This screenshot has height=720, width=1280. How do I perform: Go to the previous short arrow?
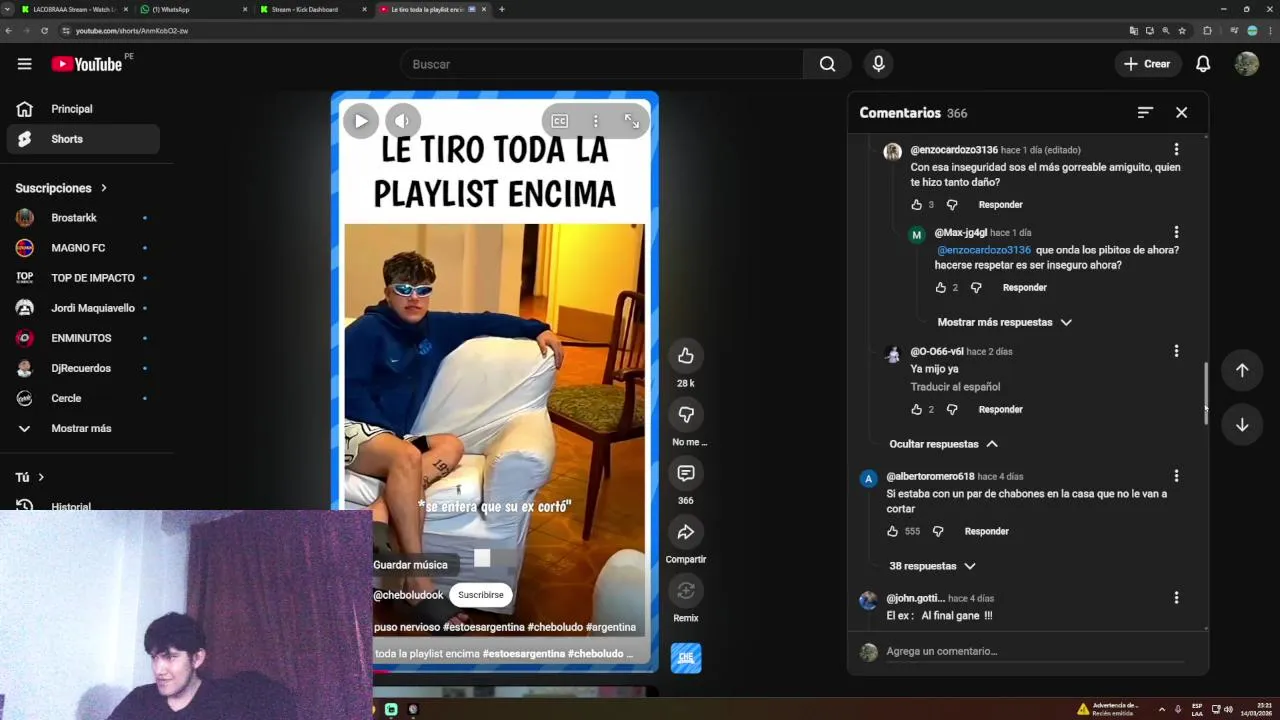pos(1242,370)
